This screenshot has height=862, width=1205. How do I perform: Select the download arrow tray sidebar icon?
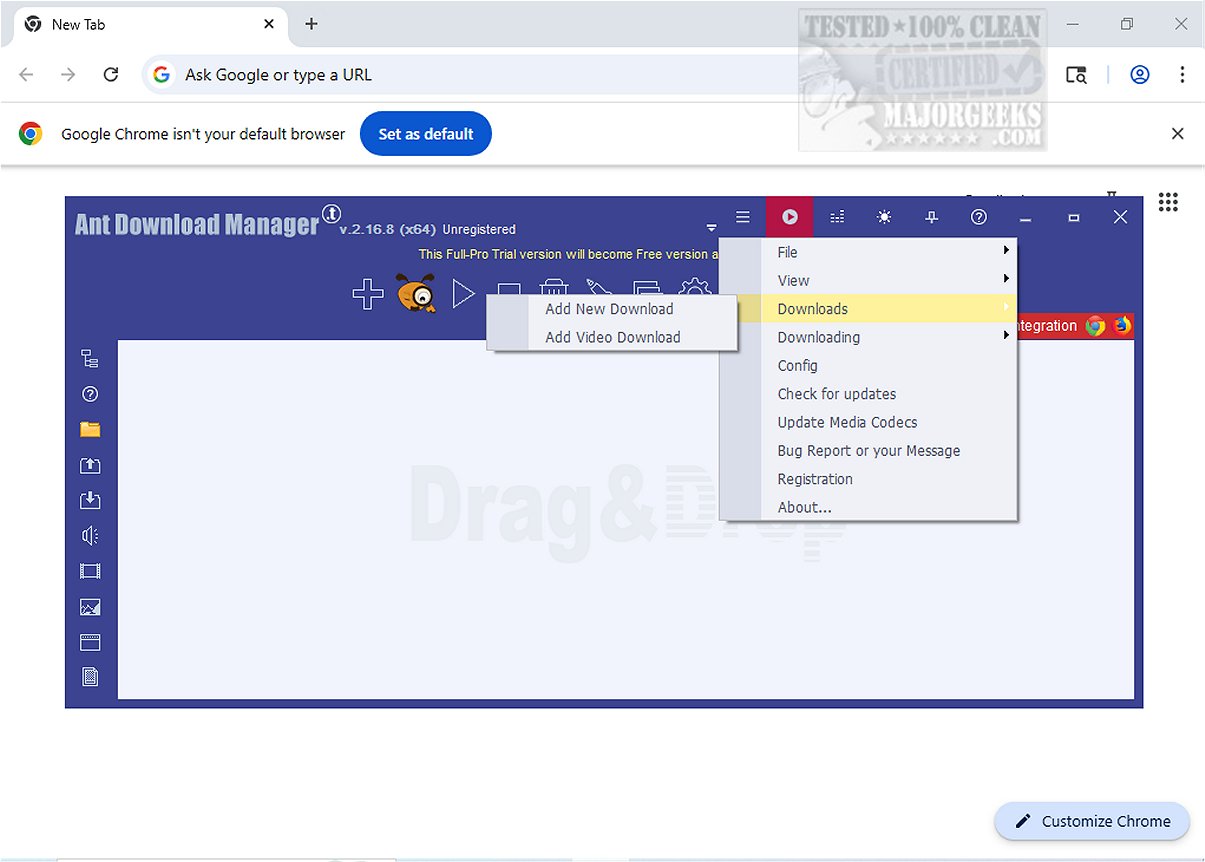pyautogui.click(x=90, y=500)
